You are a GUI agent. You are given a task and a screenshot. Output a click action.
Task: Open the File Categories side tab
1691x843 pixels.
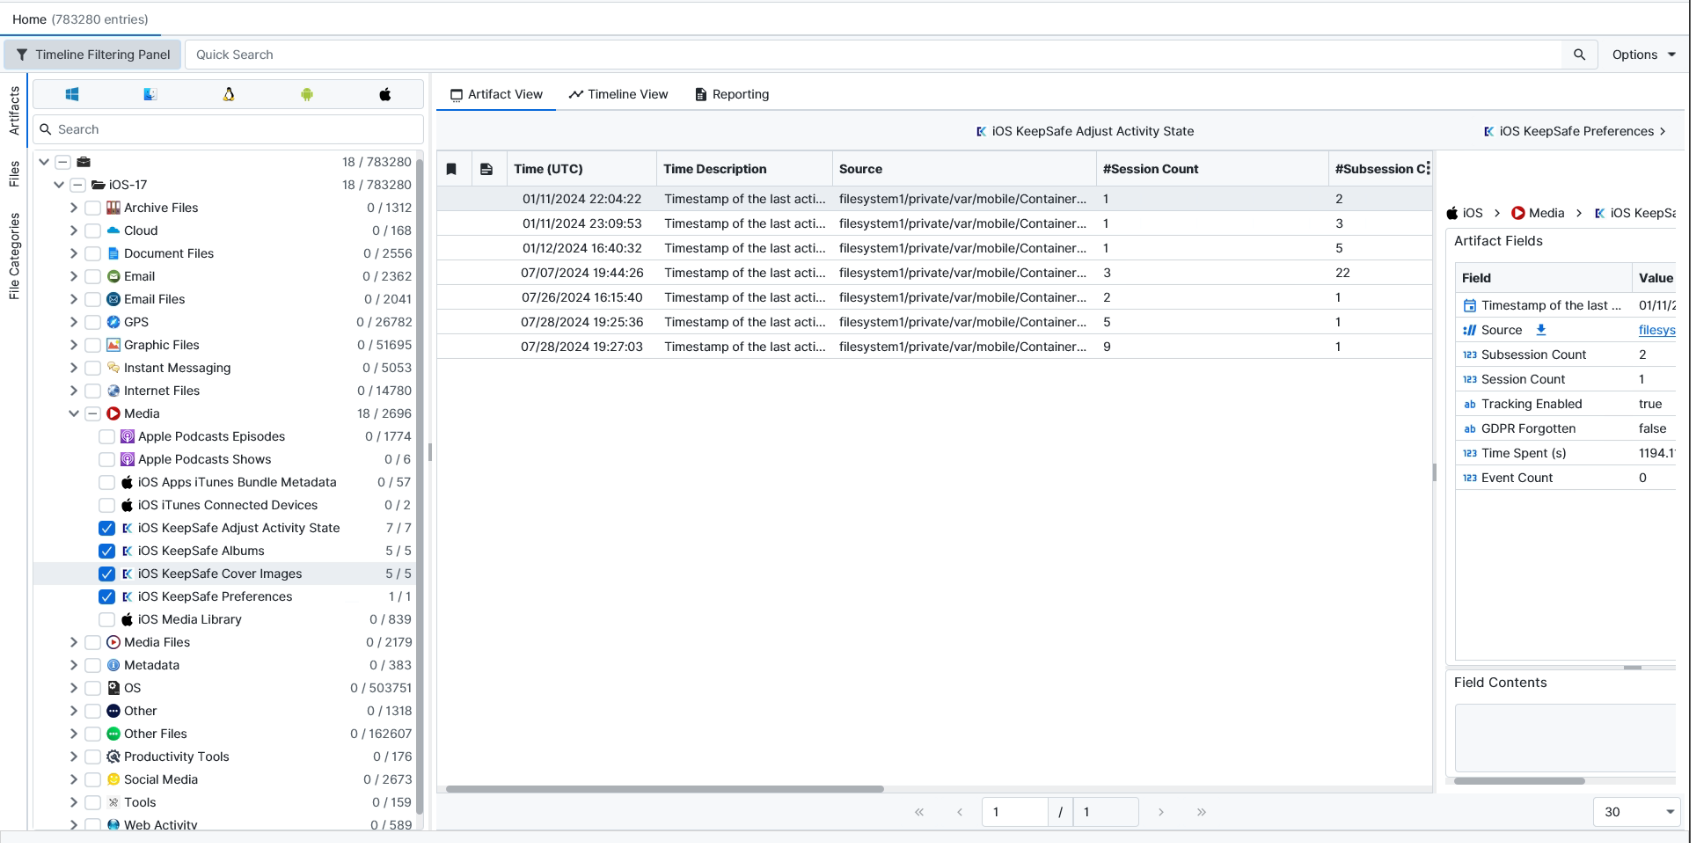coord(14,256)
